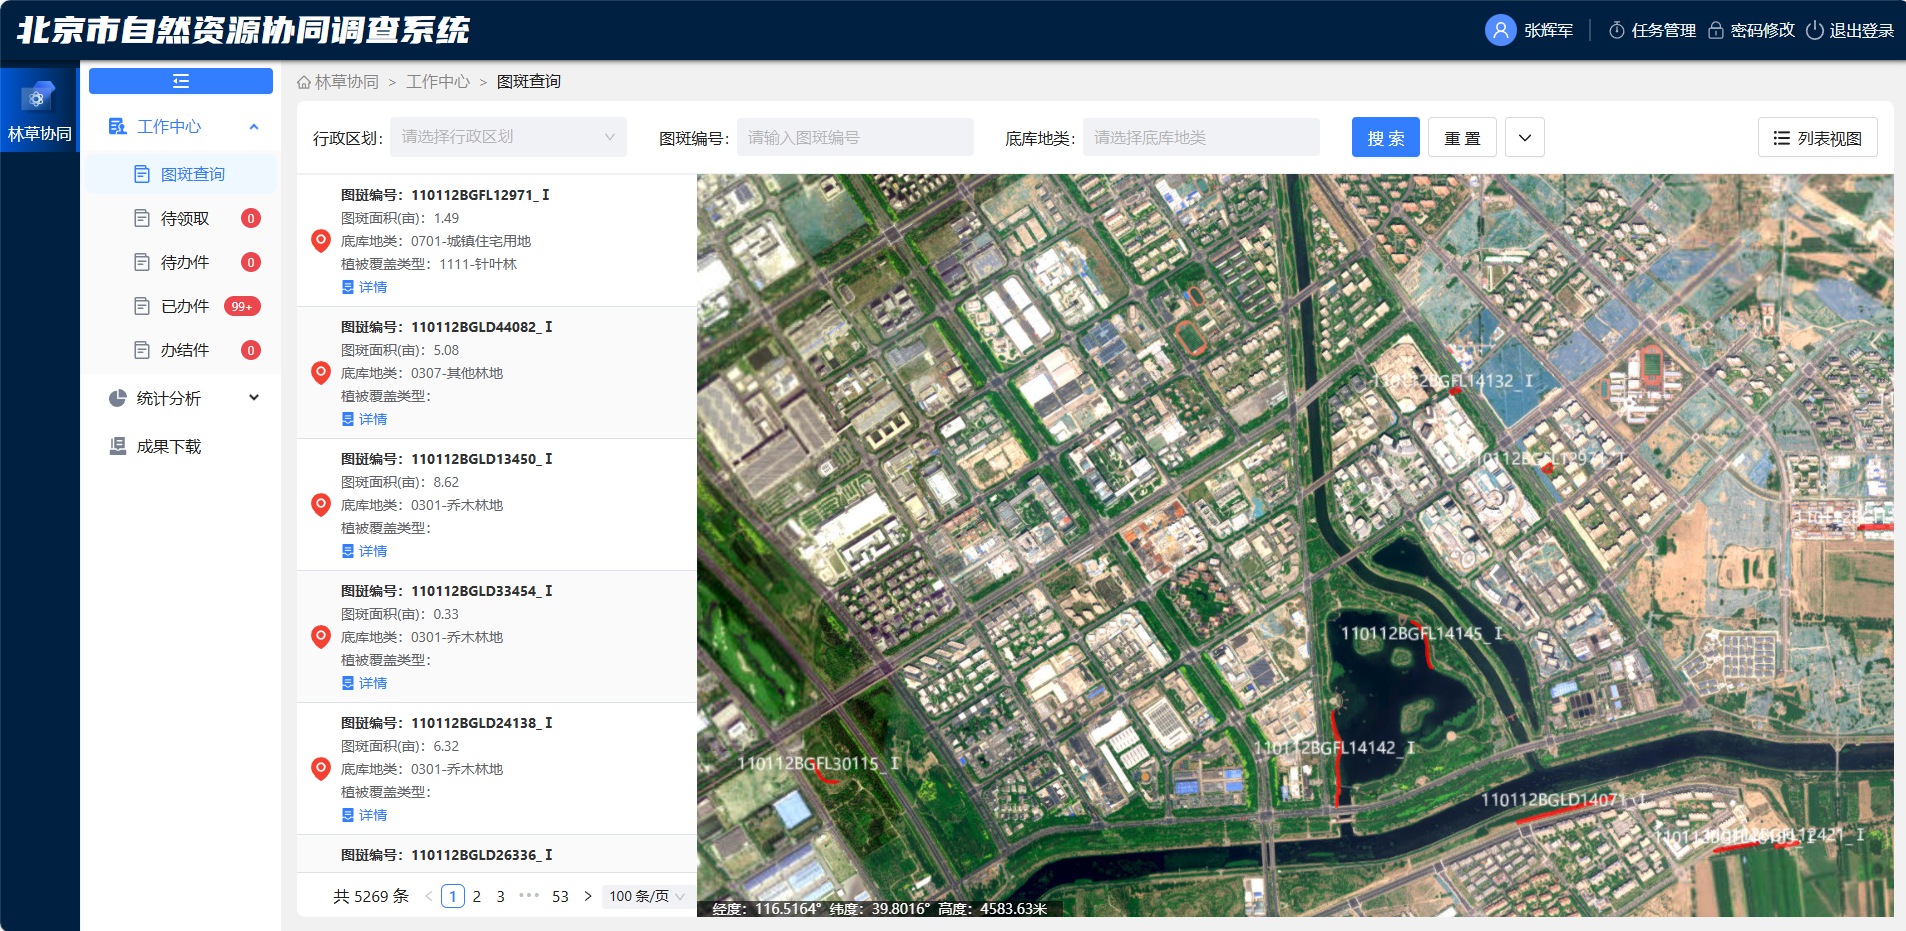Open the 待办件 menu item
Viewport: 1906px width, 931px height.
click(x=181, y=262)
